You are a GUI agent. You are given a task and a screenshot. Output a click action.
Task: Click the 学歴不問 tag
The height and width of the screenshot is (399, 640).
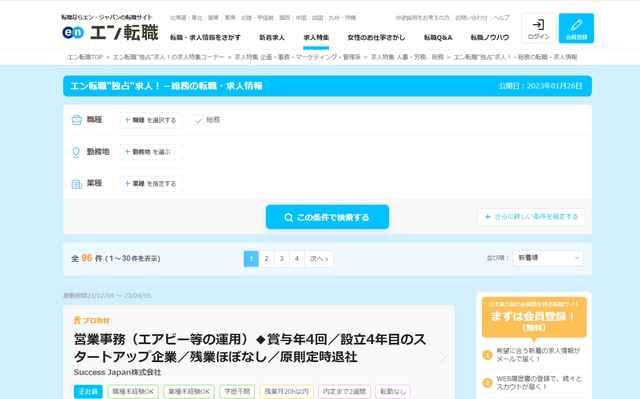(237, 392)
